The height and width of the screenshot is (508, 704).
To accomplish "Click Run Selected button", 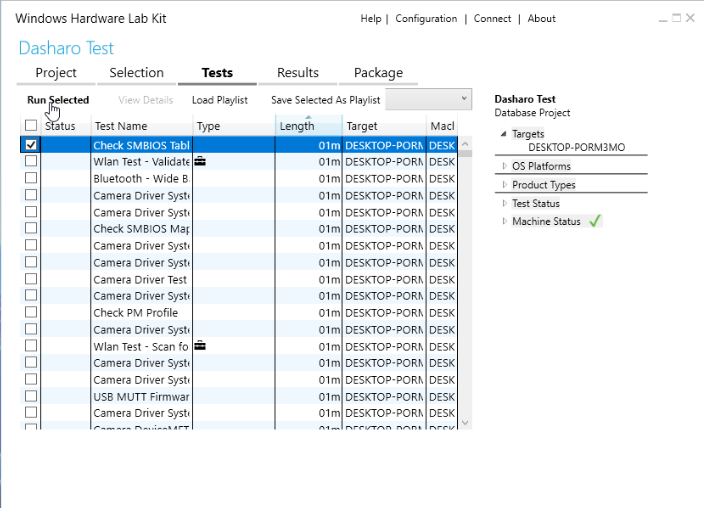I will pos(58,100).
